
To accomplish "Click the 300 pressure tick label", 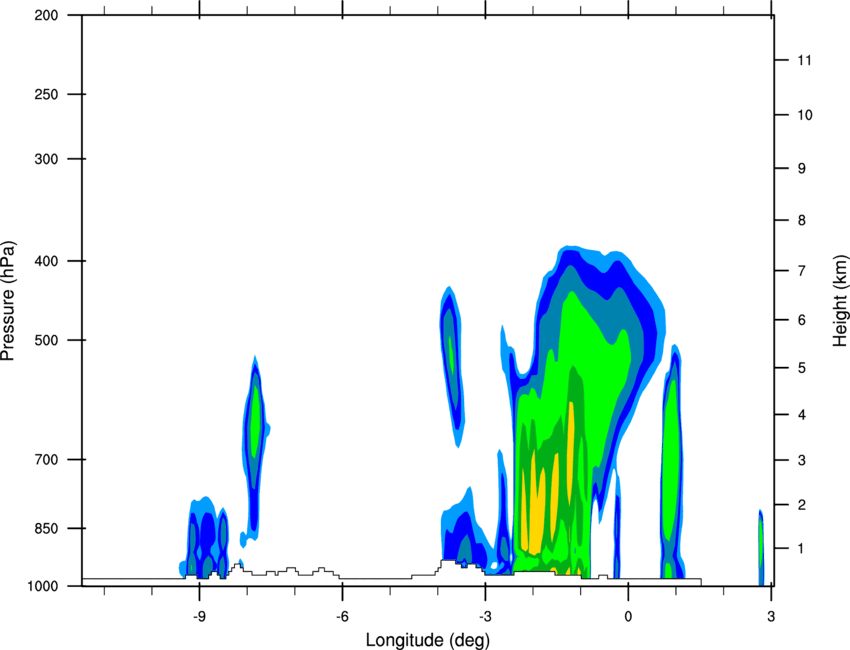I will (46, 159).
